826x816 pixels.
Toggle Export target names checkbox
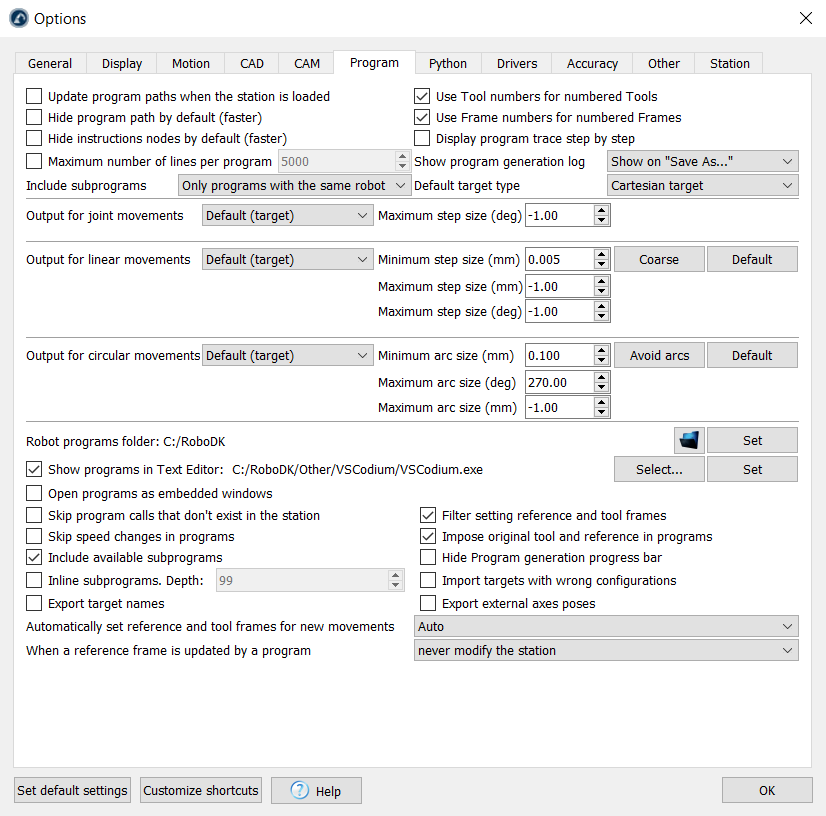click(x=35, y=603)
